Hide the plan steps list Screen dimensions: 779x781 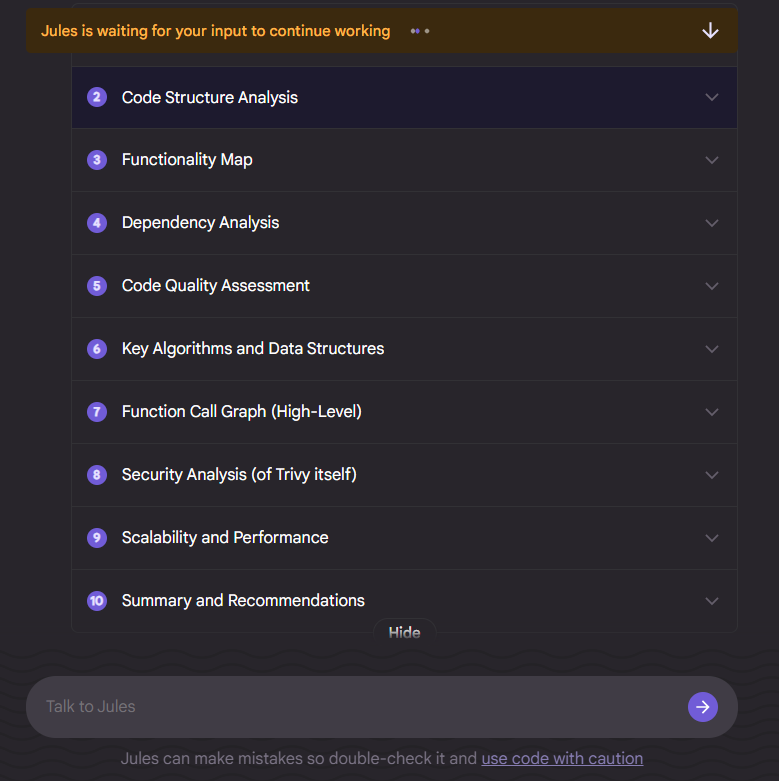click(404, 632)
